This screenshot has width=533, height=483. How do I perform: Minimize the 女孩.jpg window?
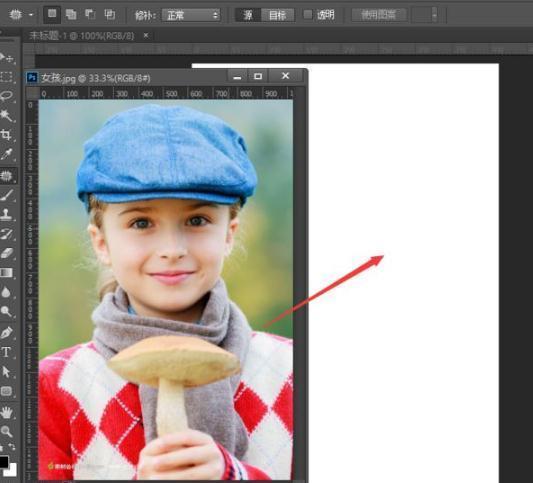coord(237,76)
